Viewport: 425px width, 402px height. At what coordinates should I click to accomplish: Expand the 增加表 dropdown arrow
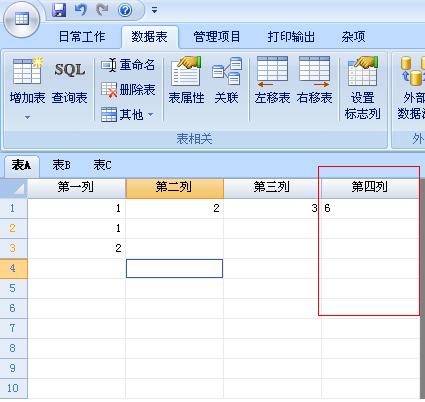[27, 117]
